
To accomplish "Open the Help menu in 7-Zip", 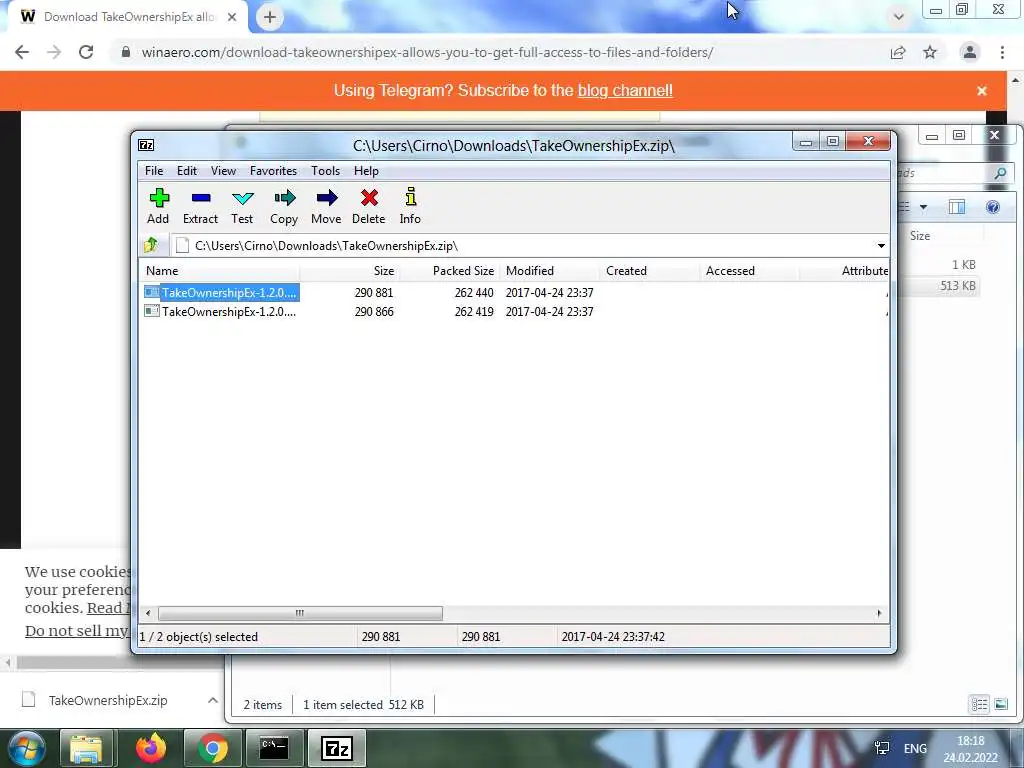I will coord(366,170).
